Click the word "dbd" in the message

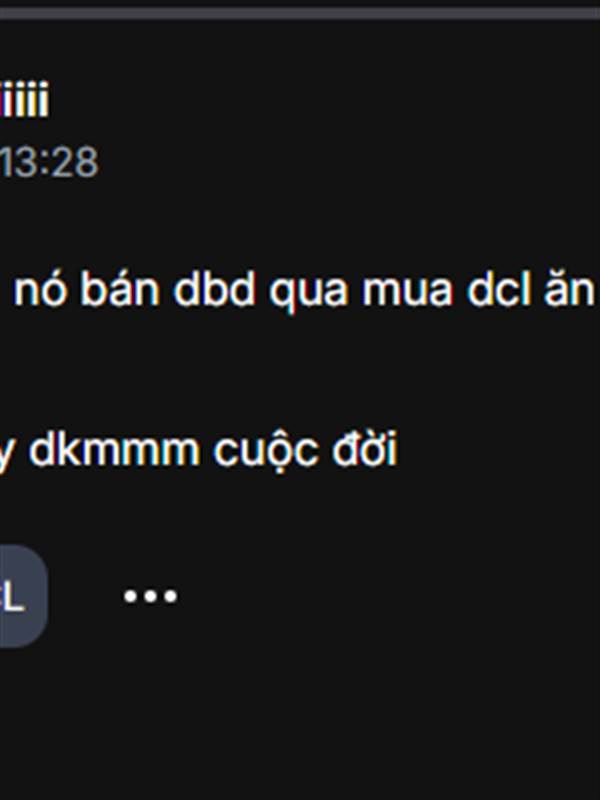215,290
